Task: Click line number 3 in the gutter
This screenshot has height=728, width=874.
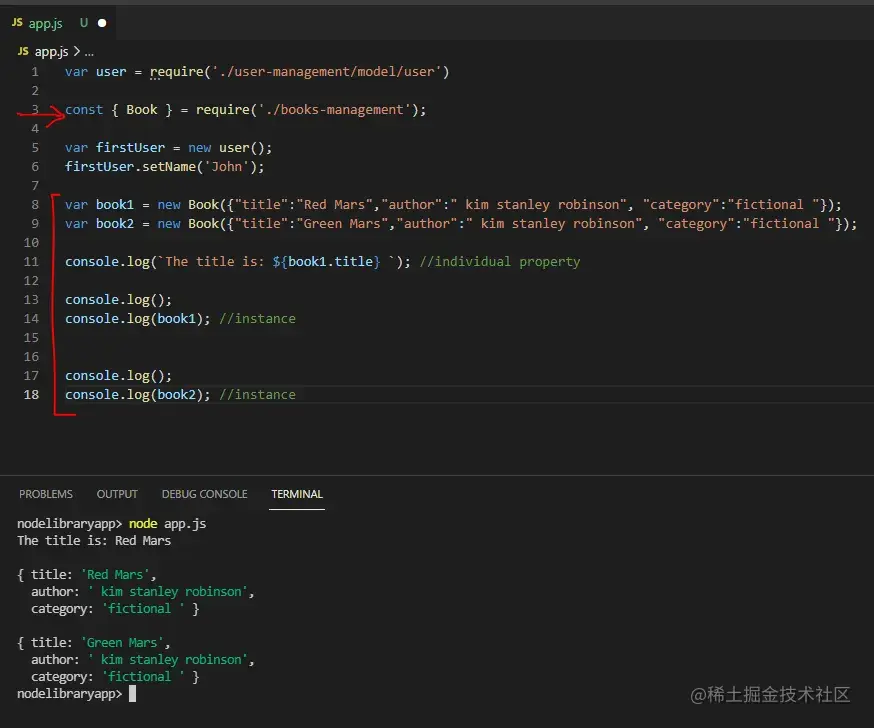Action: point(35,110)
